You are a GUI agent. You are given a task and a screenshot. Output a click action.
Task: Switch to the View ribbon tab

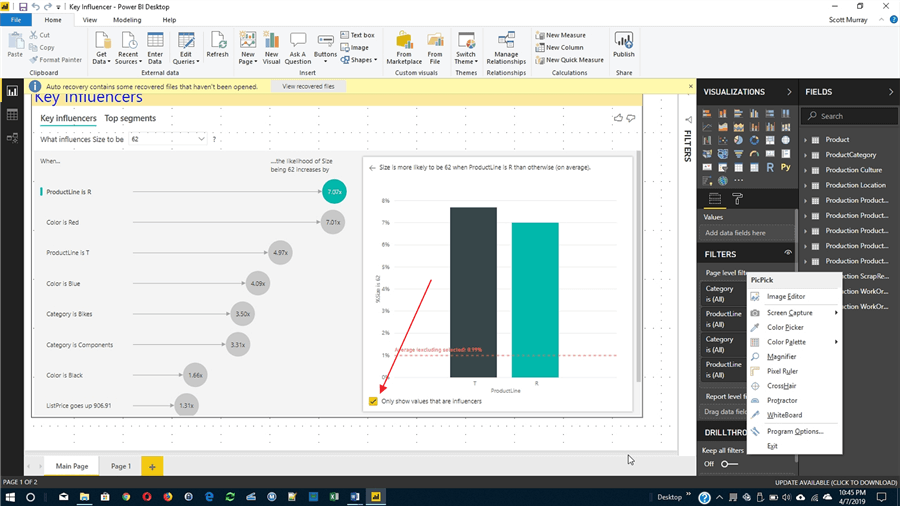pyautogui.click(x=90, y=20)
